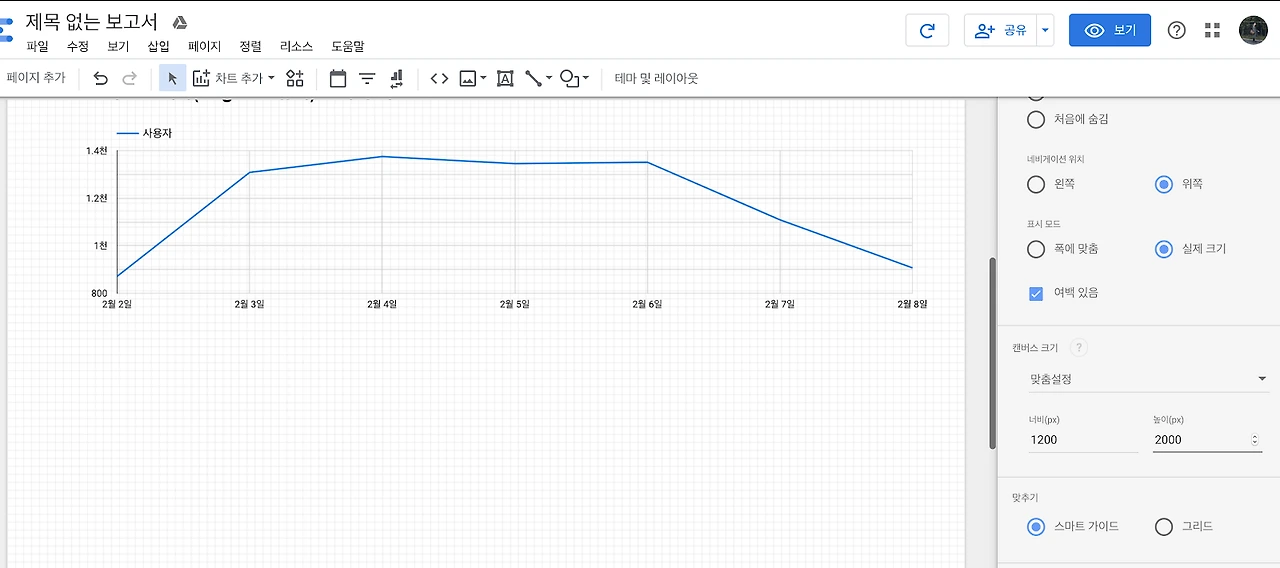1280x568 pixels.
Task: Click the Looker Studio logo
Action: click(x=6, y=29)
